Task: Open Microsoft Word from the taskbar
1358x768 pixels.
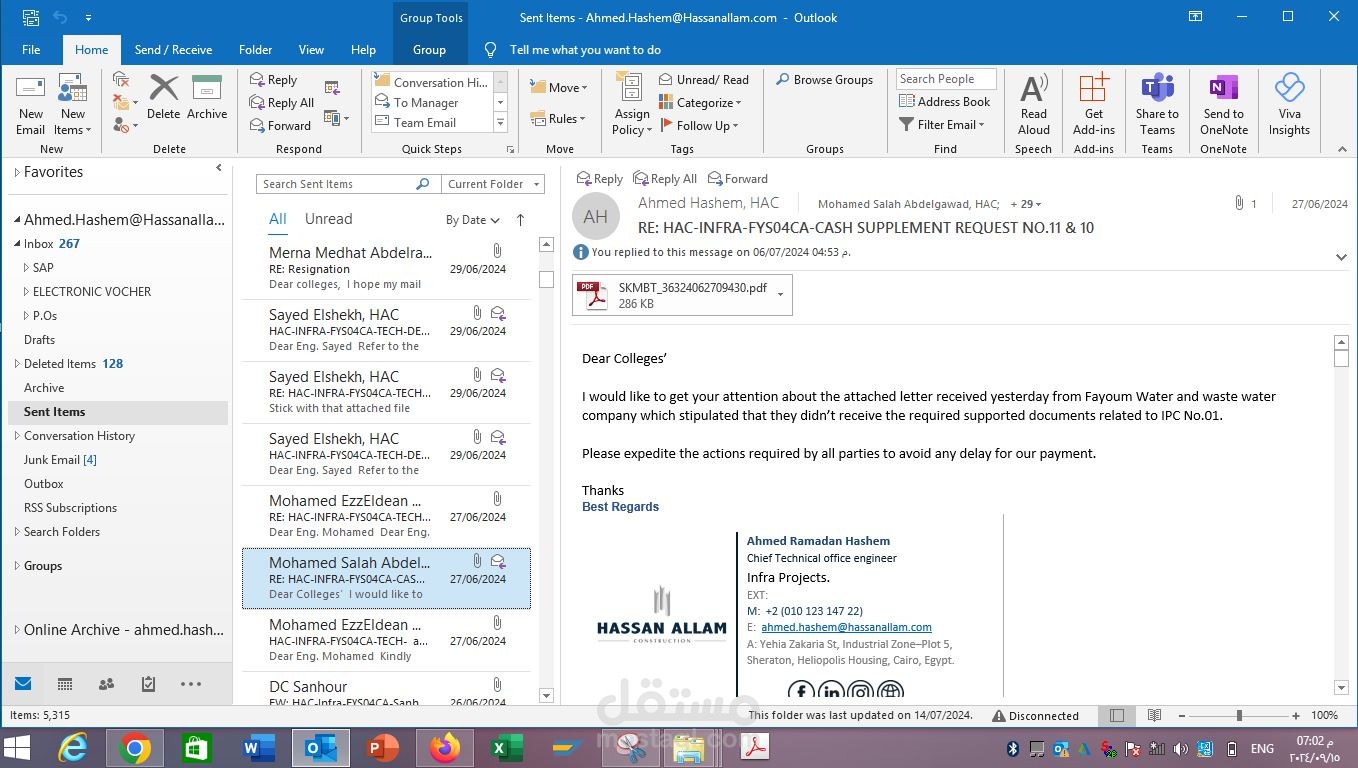Action: (x=258, y=748)
